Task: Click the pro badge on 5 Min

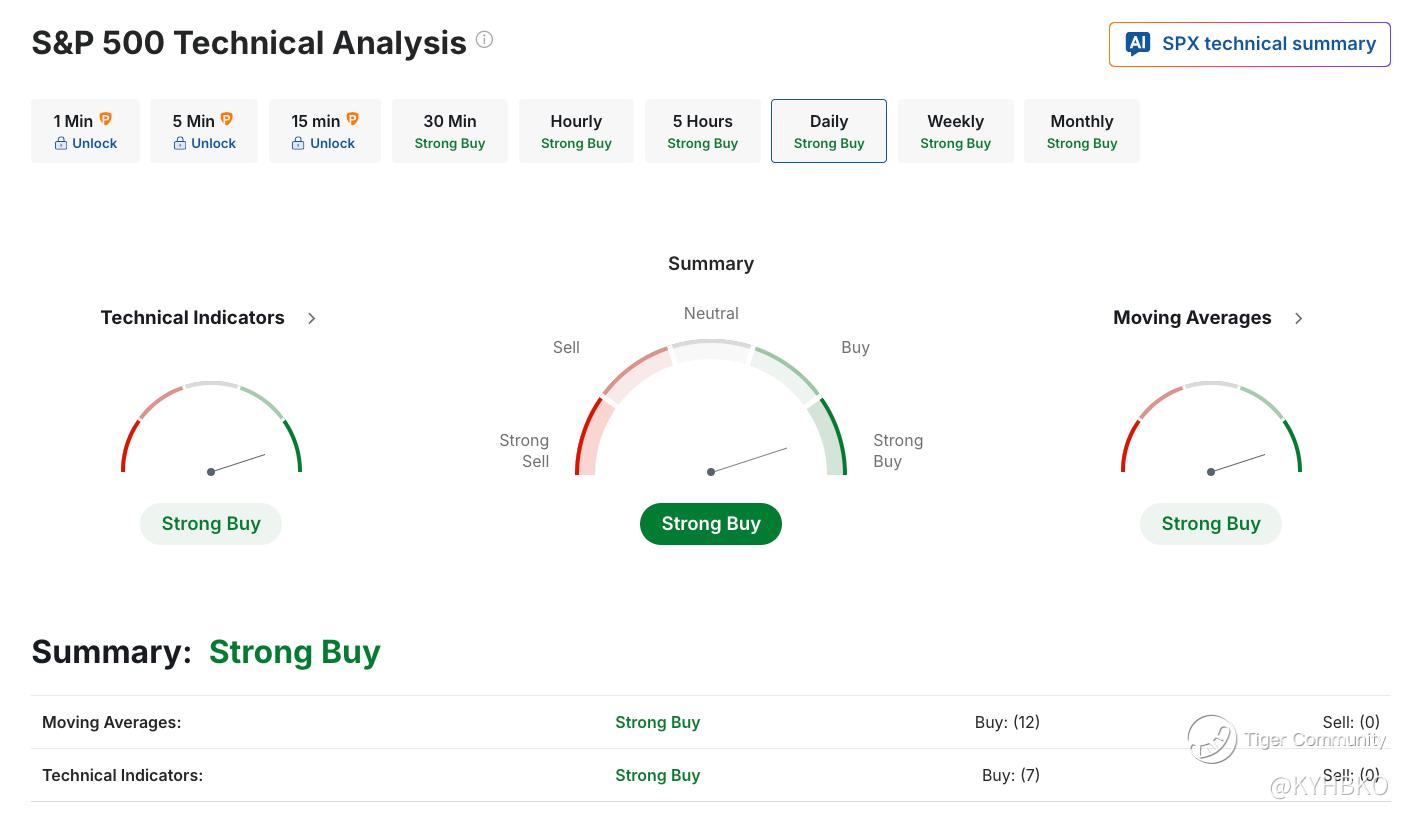Action: click(227, 119)
